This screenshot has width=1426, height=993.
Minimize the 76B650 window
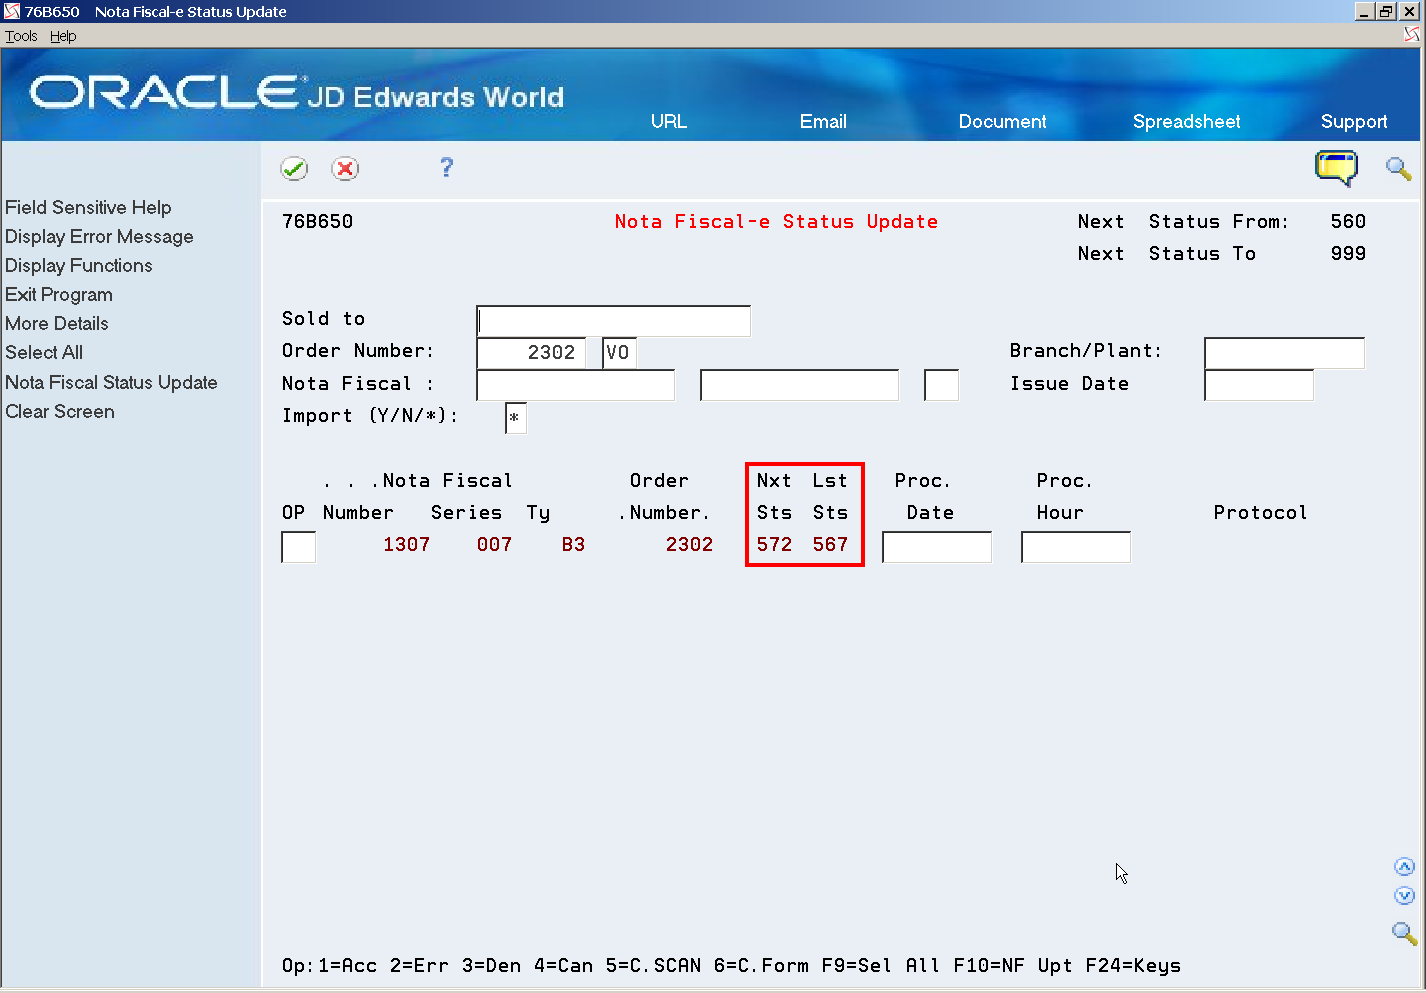[x=1365, y=11]
